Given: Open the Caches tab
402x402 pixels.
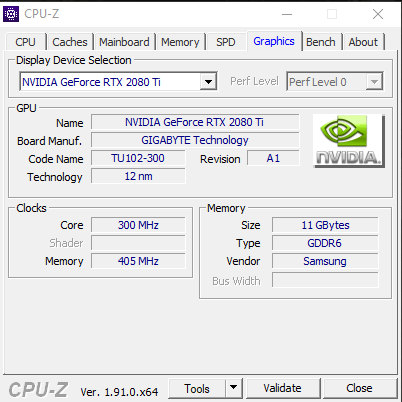Looking at the screenshot, I should (70, 42).
